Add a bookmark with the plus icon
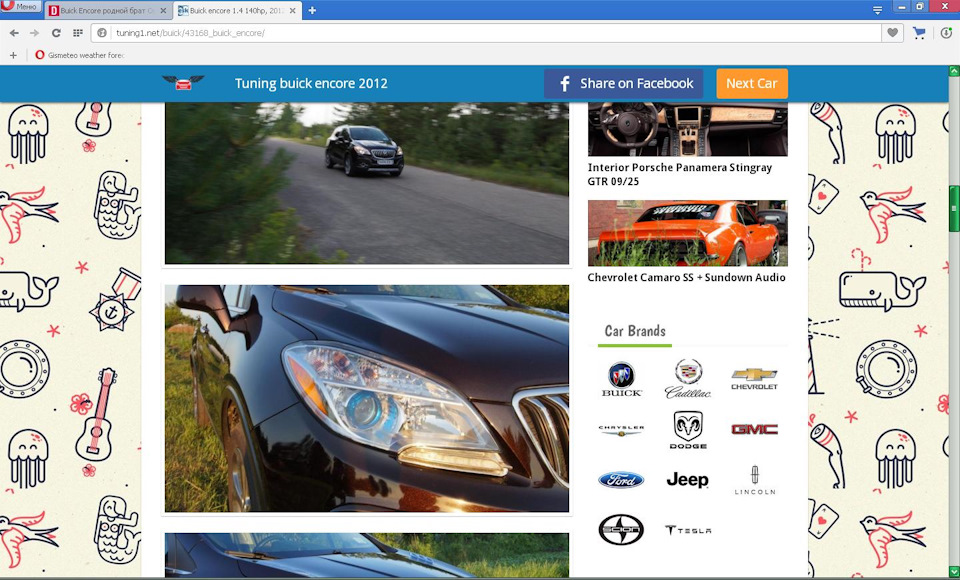 coord(13,55)
